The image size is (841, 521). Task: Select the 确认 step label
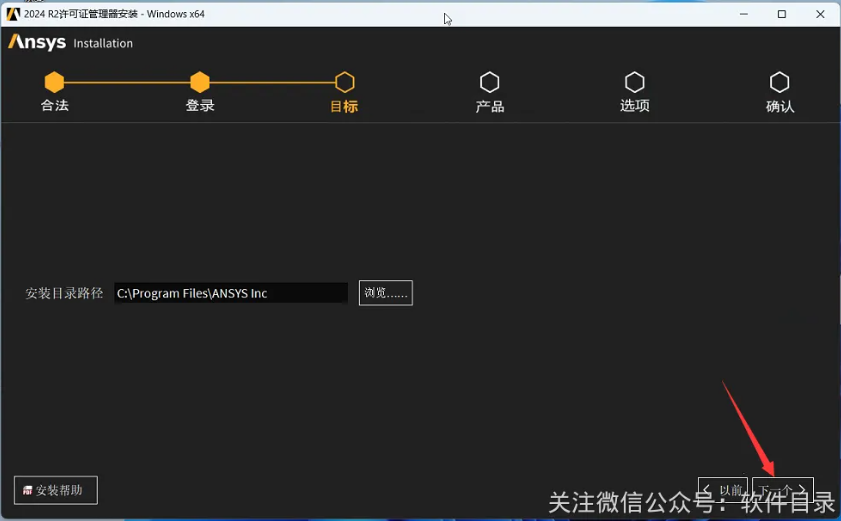(779, 106)
